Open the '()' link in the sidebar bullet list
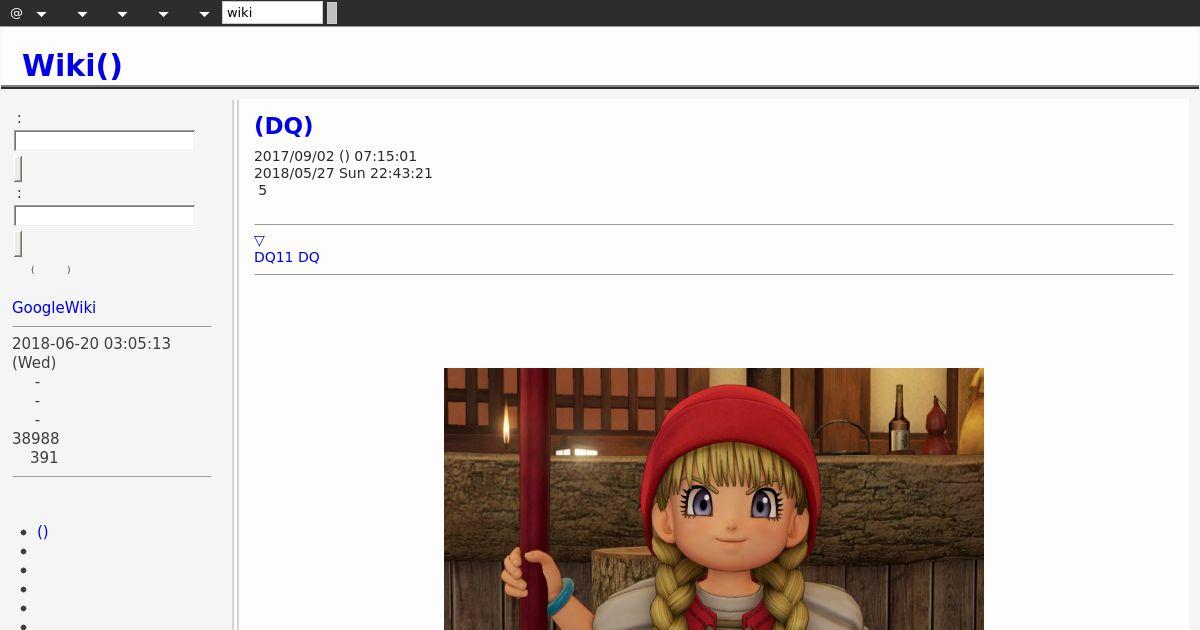Viewport: 1200px width, 630px height. (x=43, y=532)
